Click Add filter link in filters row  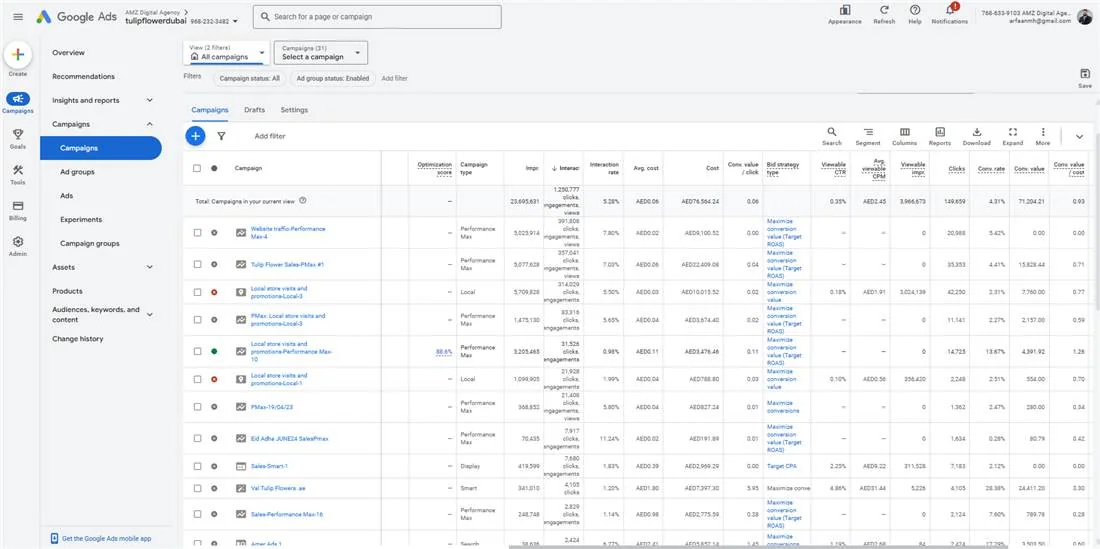[394, 79]
